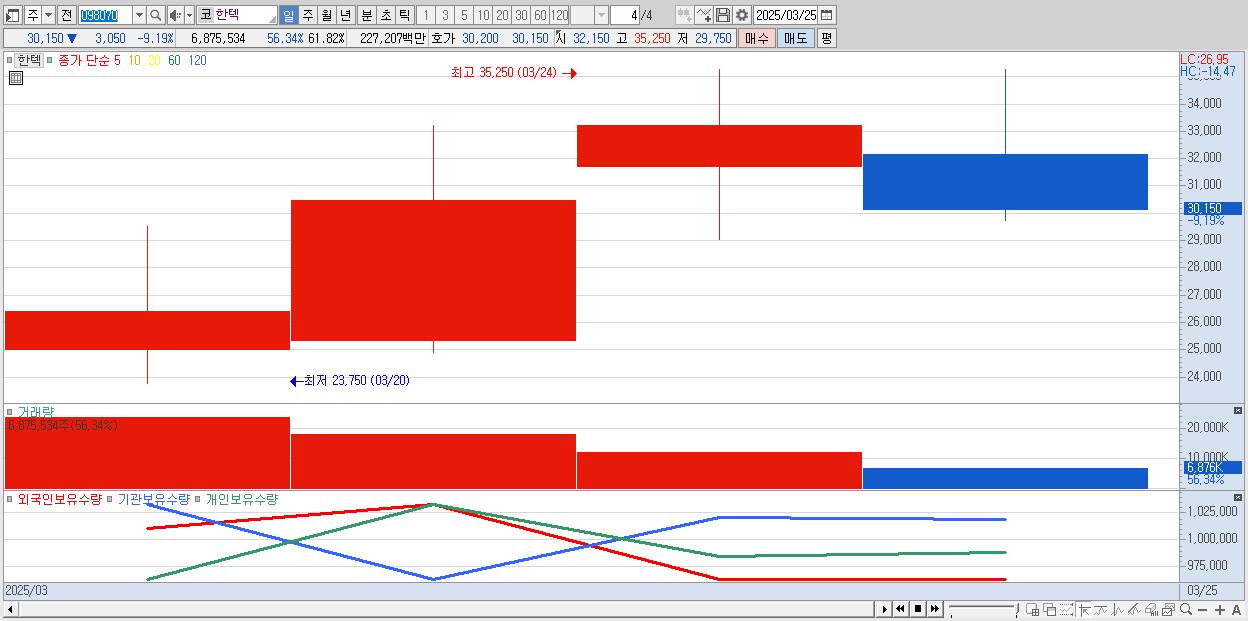Close the holdings panel with its corner box
This screenshot has width=1248, height=621.
coord(1238,497)
